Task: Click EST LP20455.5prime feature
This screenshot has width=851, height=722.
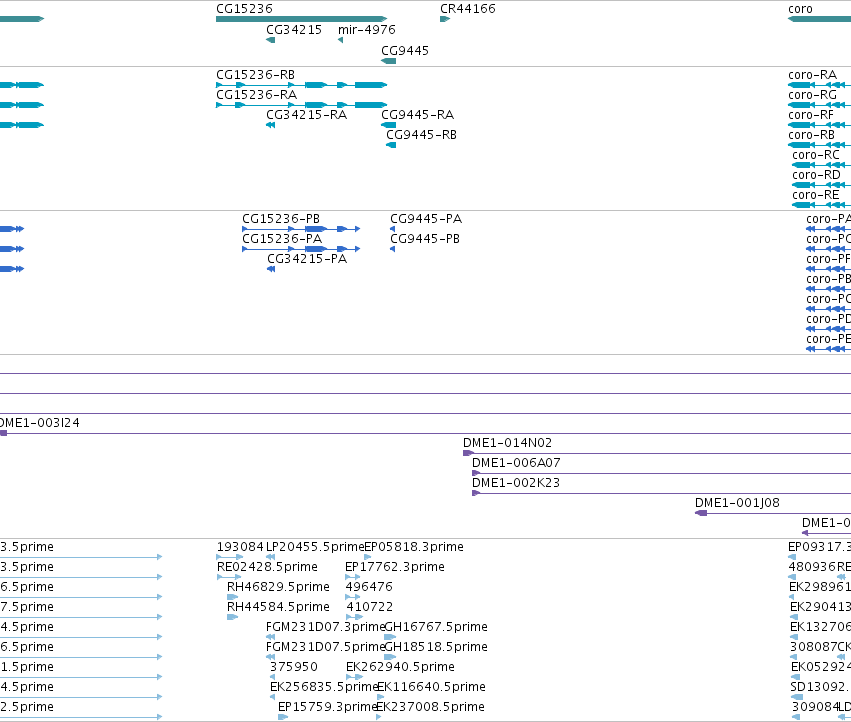Action: coord(270,557)
